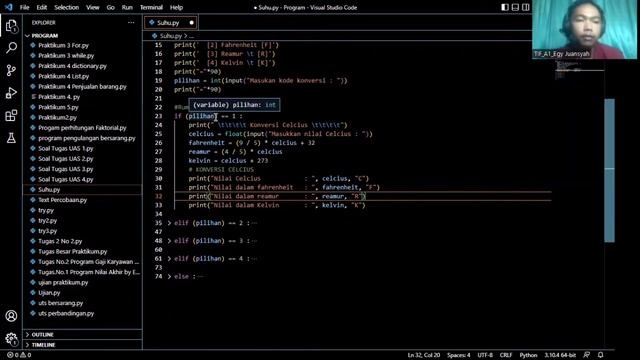Screen dimensions: 640x360
Task: Click CRLF line ending setting
Action: pyautogui.click(x=506, y=355)
